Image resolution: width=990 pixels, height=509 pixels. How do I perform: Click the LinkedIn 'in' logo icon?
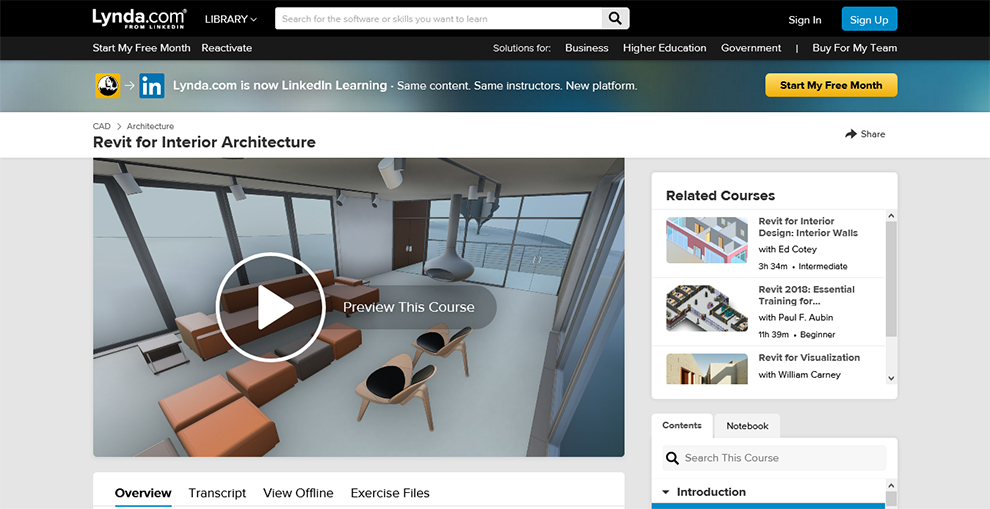pyautogui.click(x=152, y=85)
